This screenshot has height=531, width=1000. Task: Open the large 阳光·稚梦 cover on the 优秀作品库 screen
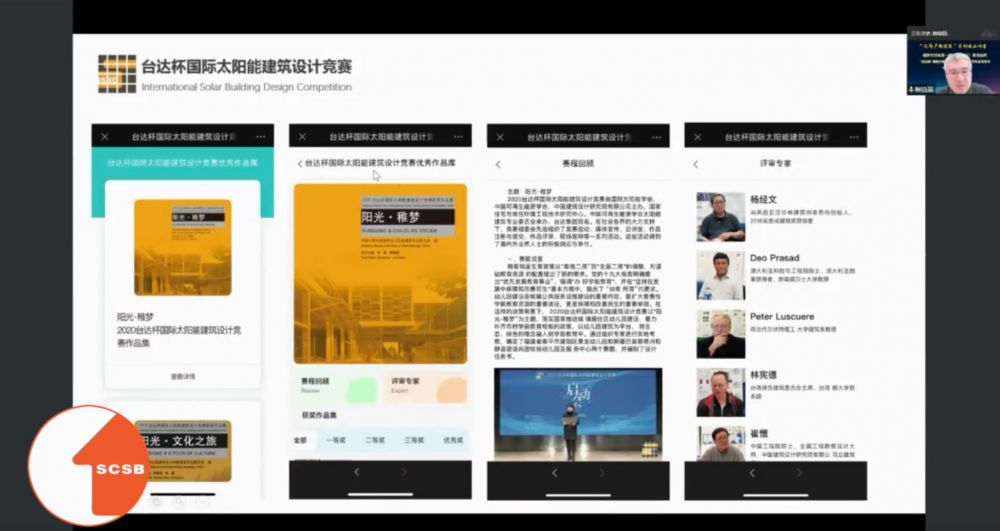pyautogui.click(x=381, y=273)
